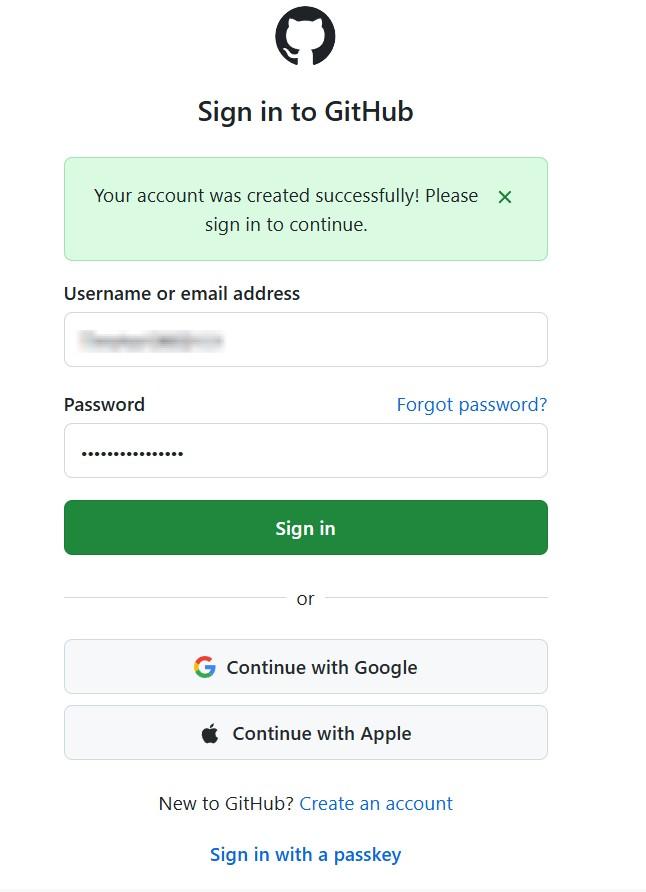Click the masked password dots
This screenshot has width=646, height=892.
tap(131, 452)
